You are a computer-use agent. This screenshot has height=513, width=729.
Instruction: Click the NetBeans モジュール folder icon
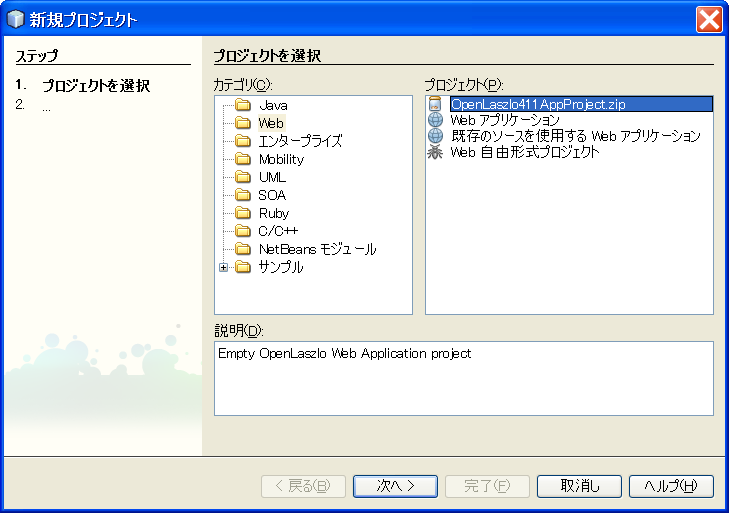pyautogui.click(x=243, y=249)
